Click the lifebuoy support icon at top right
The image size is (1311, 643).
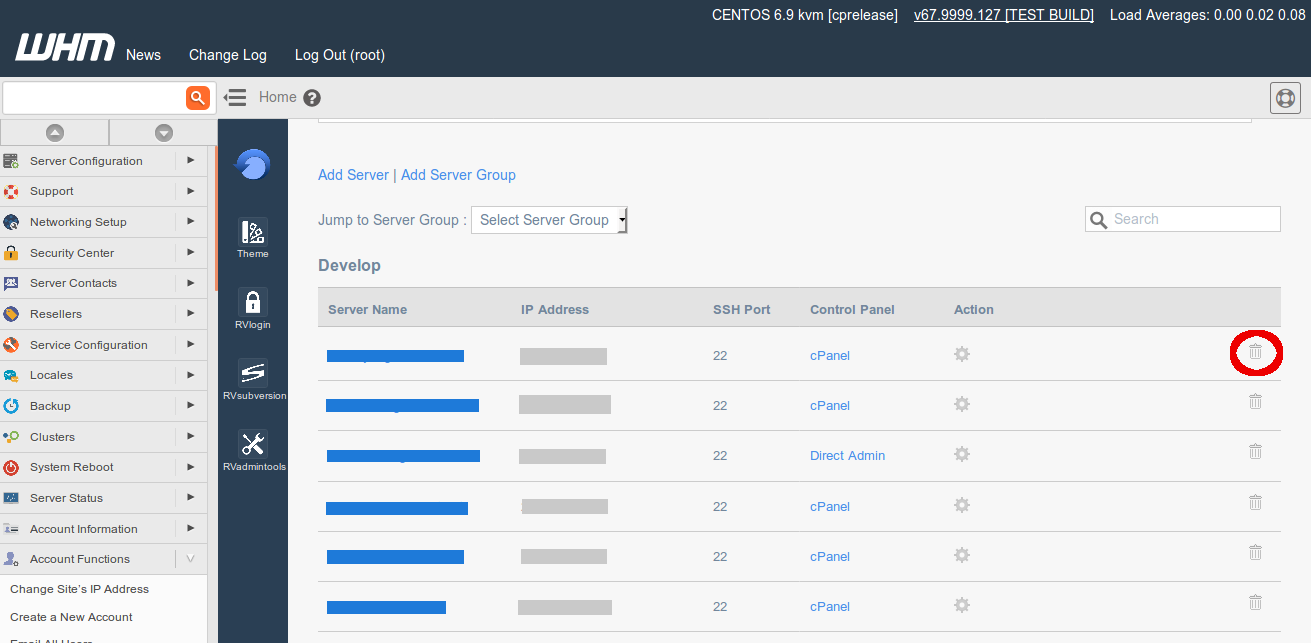tap(1285, 98)
